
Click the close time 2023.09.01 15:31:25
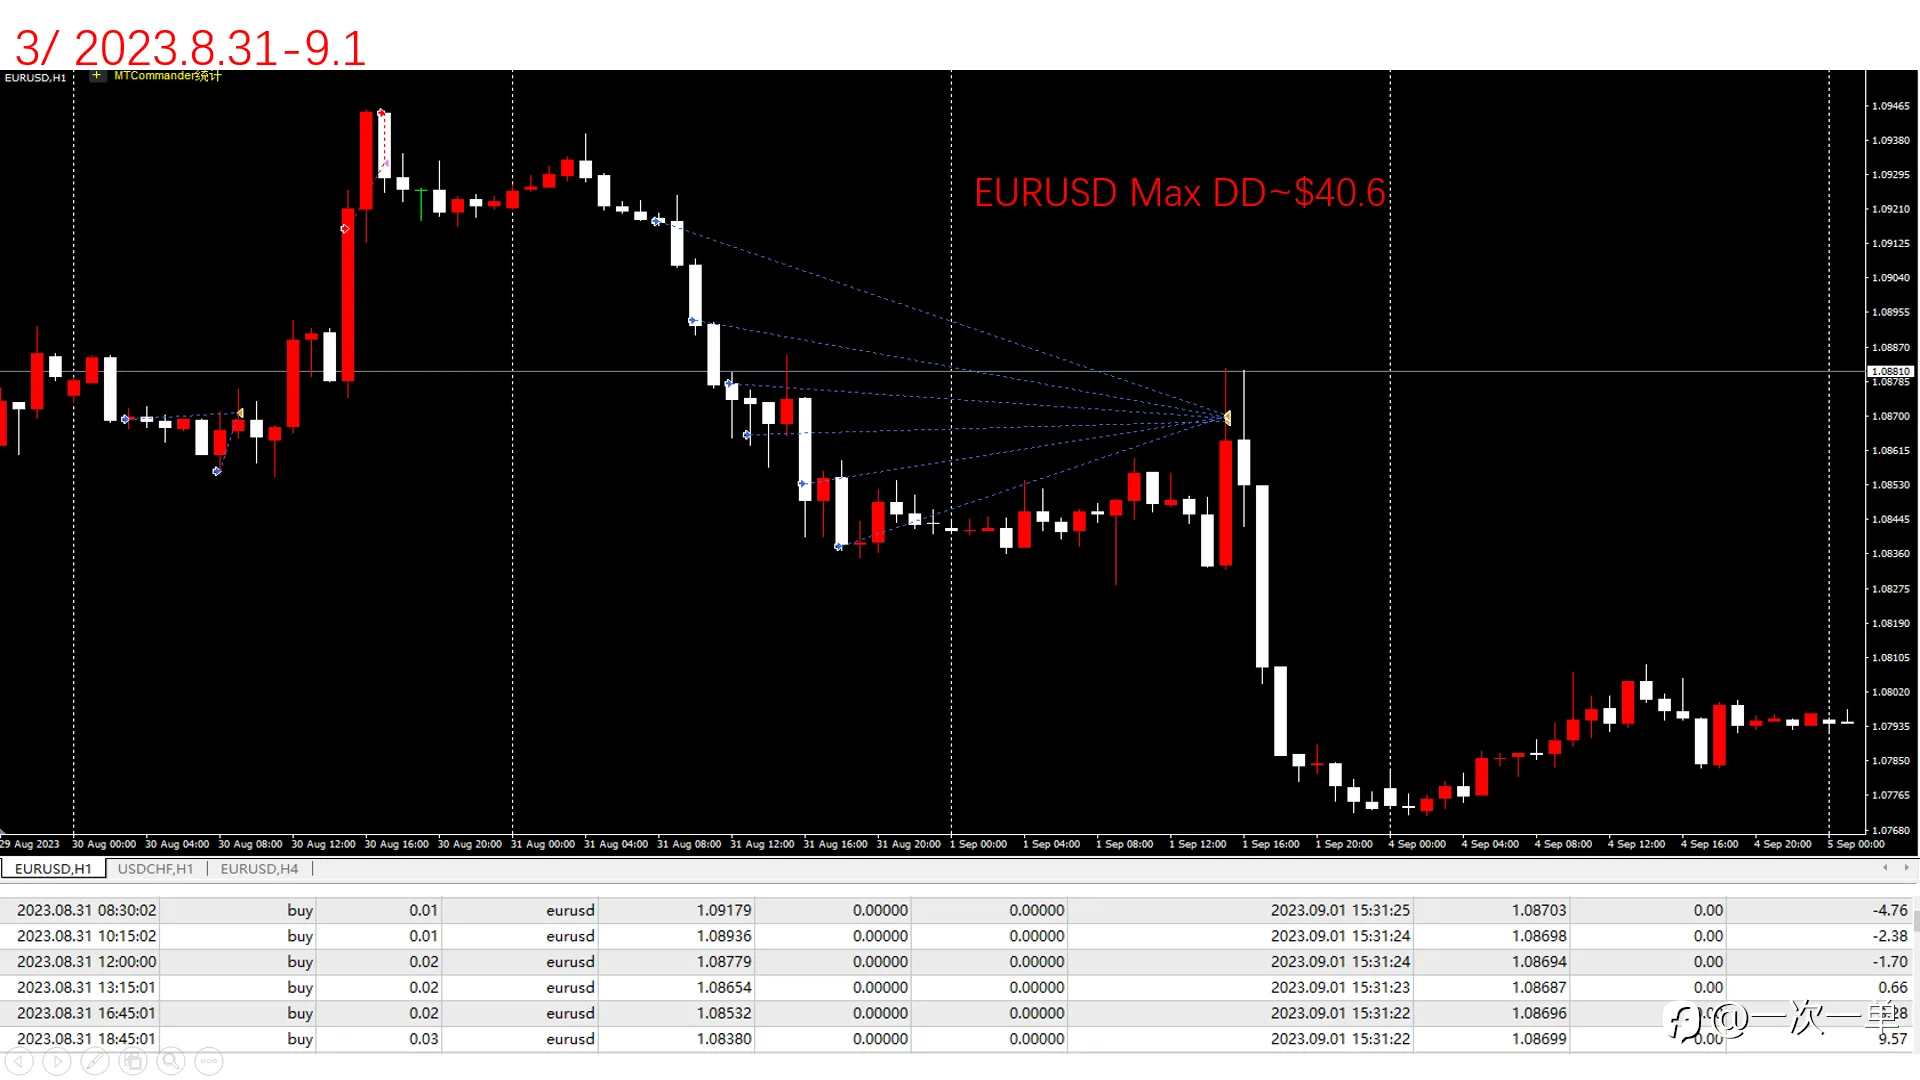click(x=1340, y=910)
